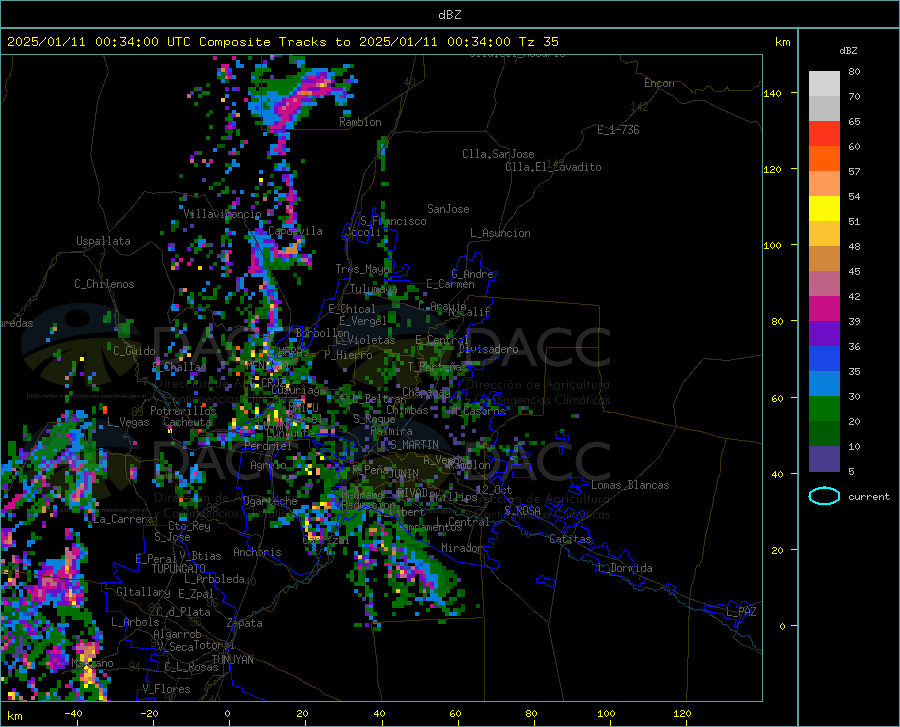Screen dimensions: 900x727
Task: Click the composite tracks timestamp header text
Action: 282,42
